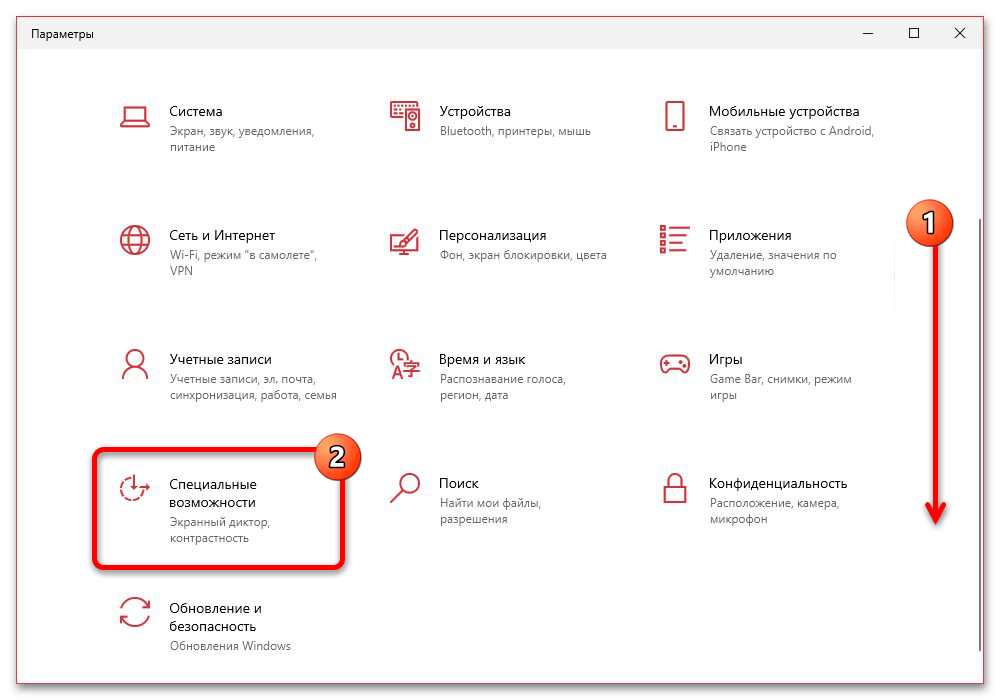Image resolution: width=1000 pixels, height=700 pixels.
Task: Click the padlock icon for Конфиденциальность
Action: coord(674,488)
